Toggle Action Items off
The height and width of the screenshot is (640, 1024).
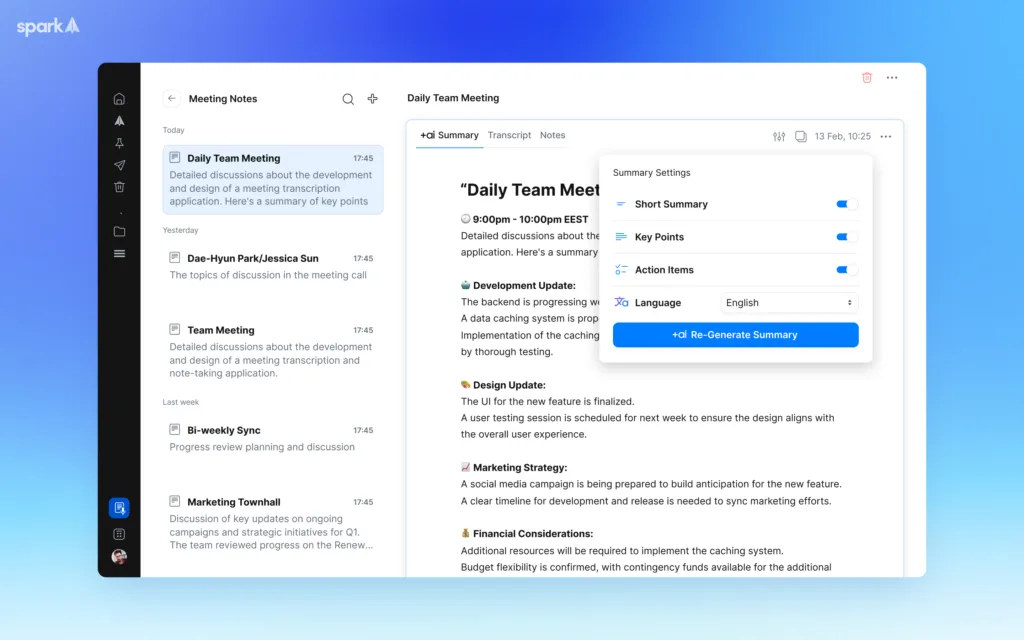pyautogui.click(x=845, y=270)
